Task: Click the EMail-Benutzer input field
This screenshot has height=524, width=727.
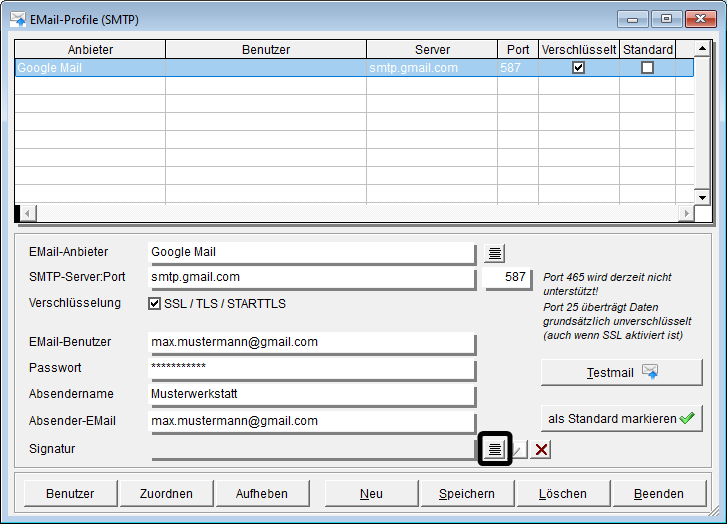Action: [x=312, y=343]
